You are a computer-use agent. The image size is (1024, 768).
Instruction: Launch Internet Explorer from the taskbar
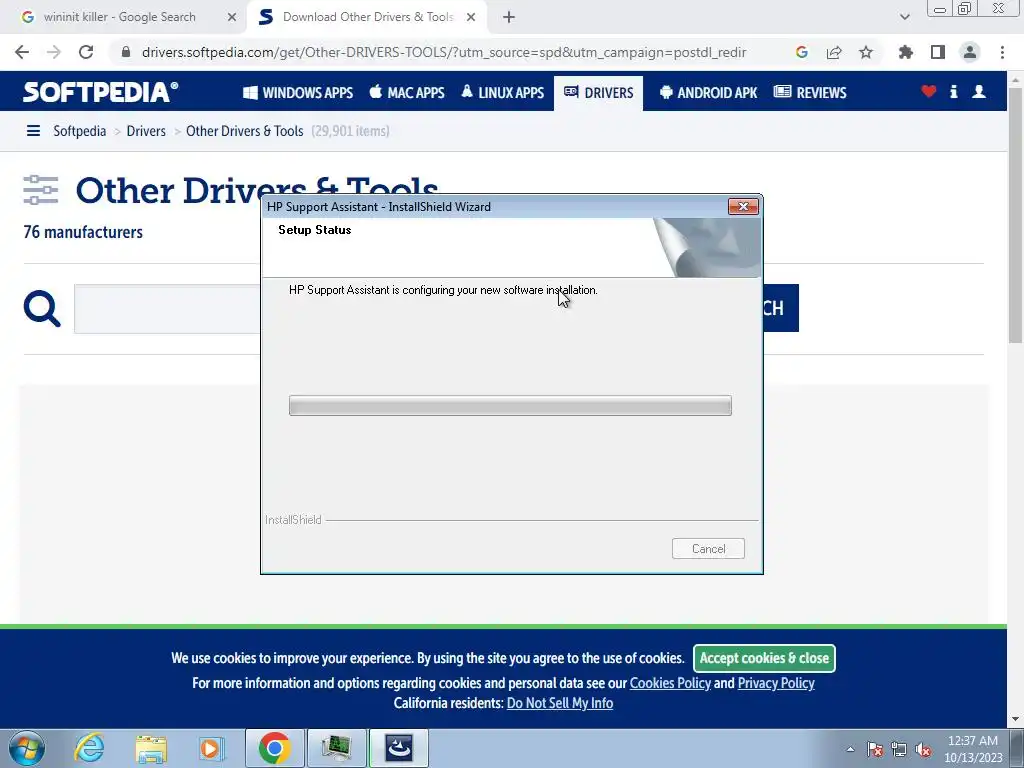tap(89, 748)
